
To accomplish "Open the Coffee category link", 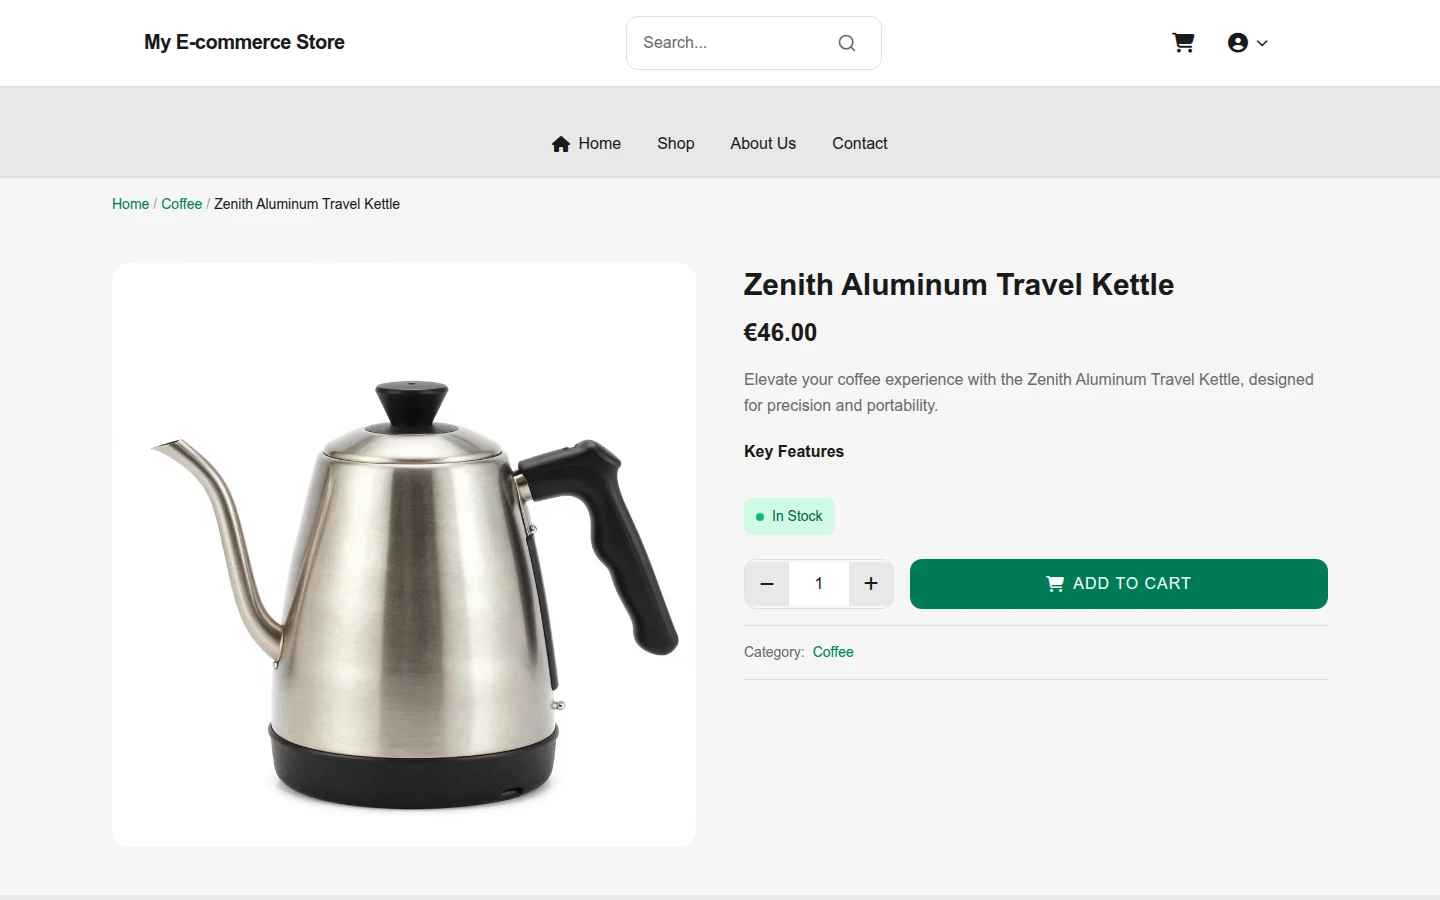I will (833, 652).
